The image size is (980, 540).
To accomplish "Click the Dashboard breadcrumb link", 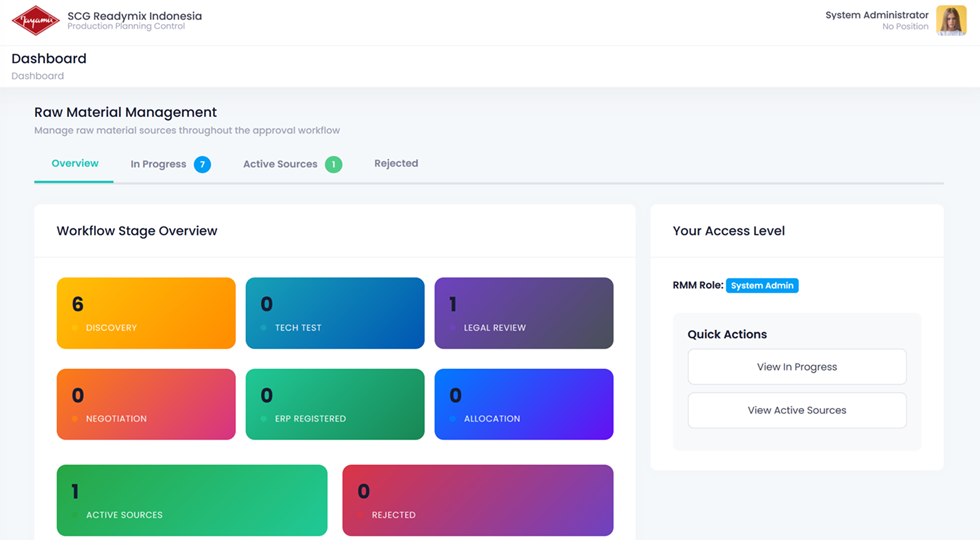I will point(38,76).
